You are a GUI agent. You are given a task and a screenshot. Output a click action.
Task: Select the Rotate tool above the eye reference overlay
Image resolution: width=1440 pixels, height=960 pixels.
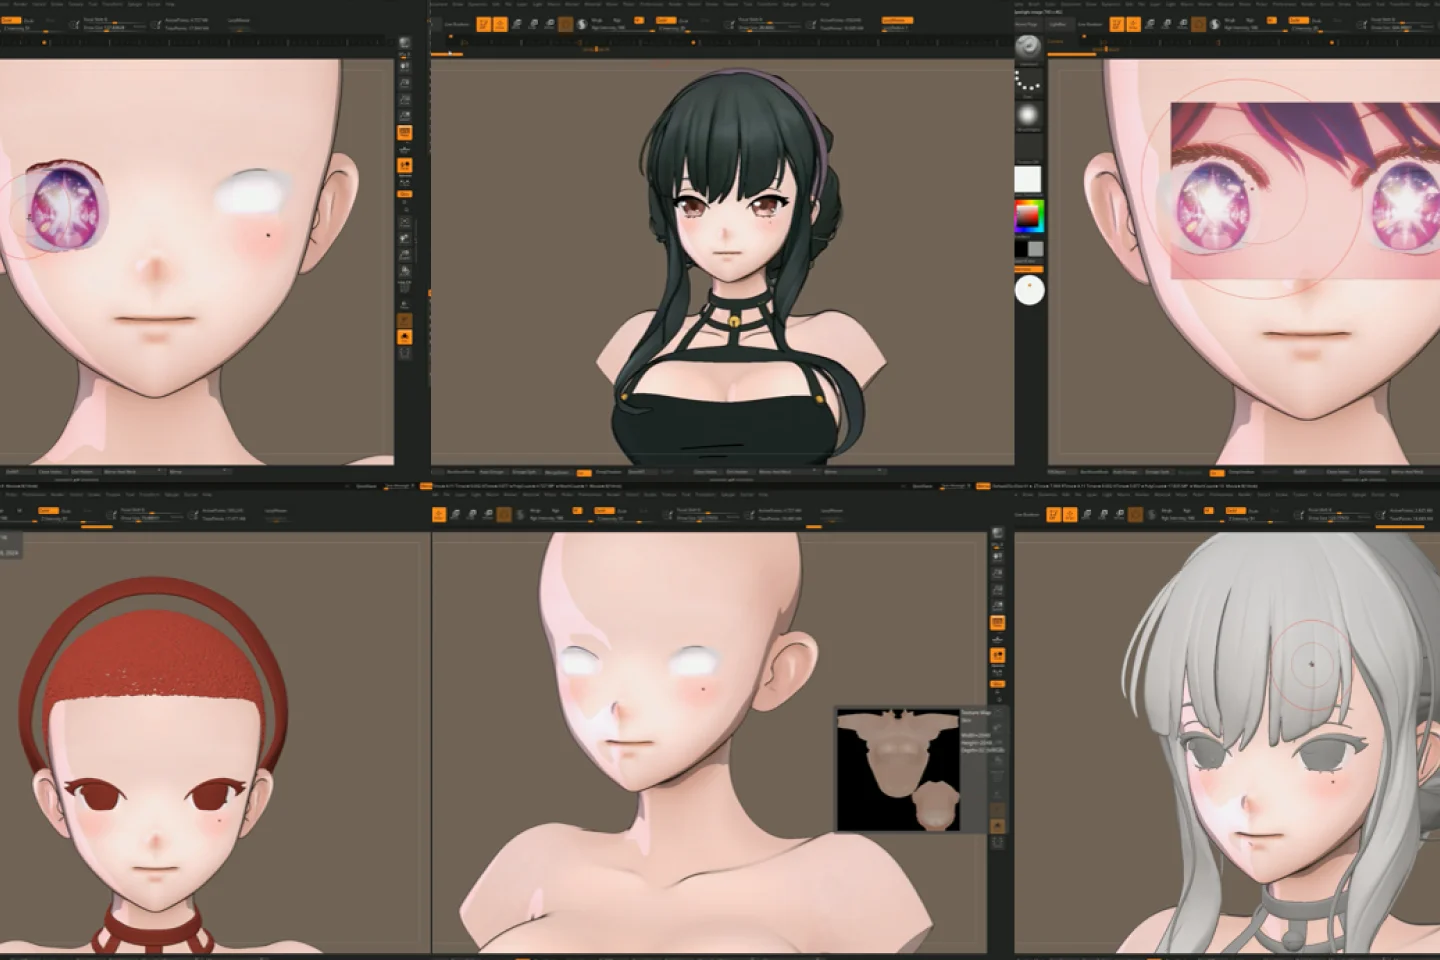pos(1182,24)
